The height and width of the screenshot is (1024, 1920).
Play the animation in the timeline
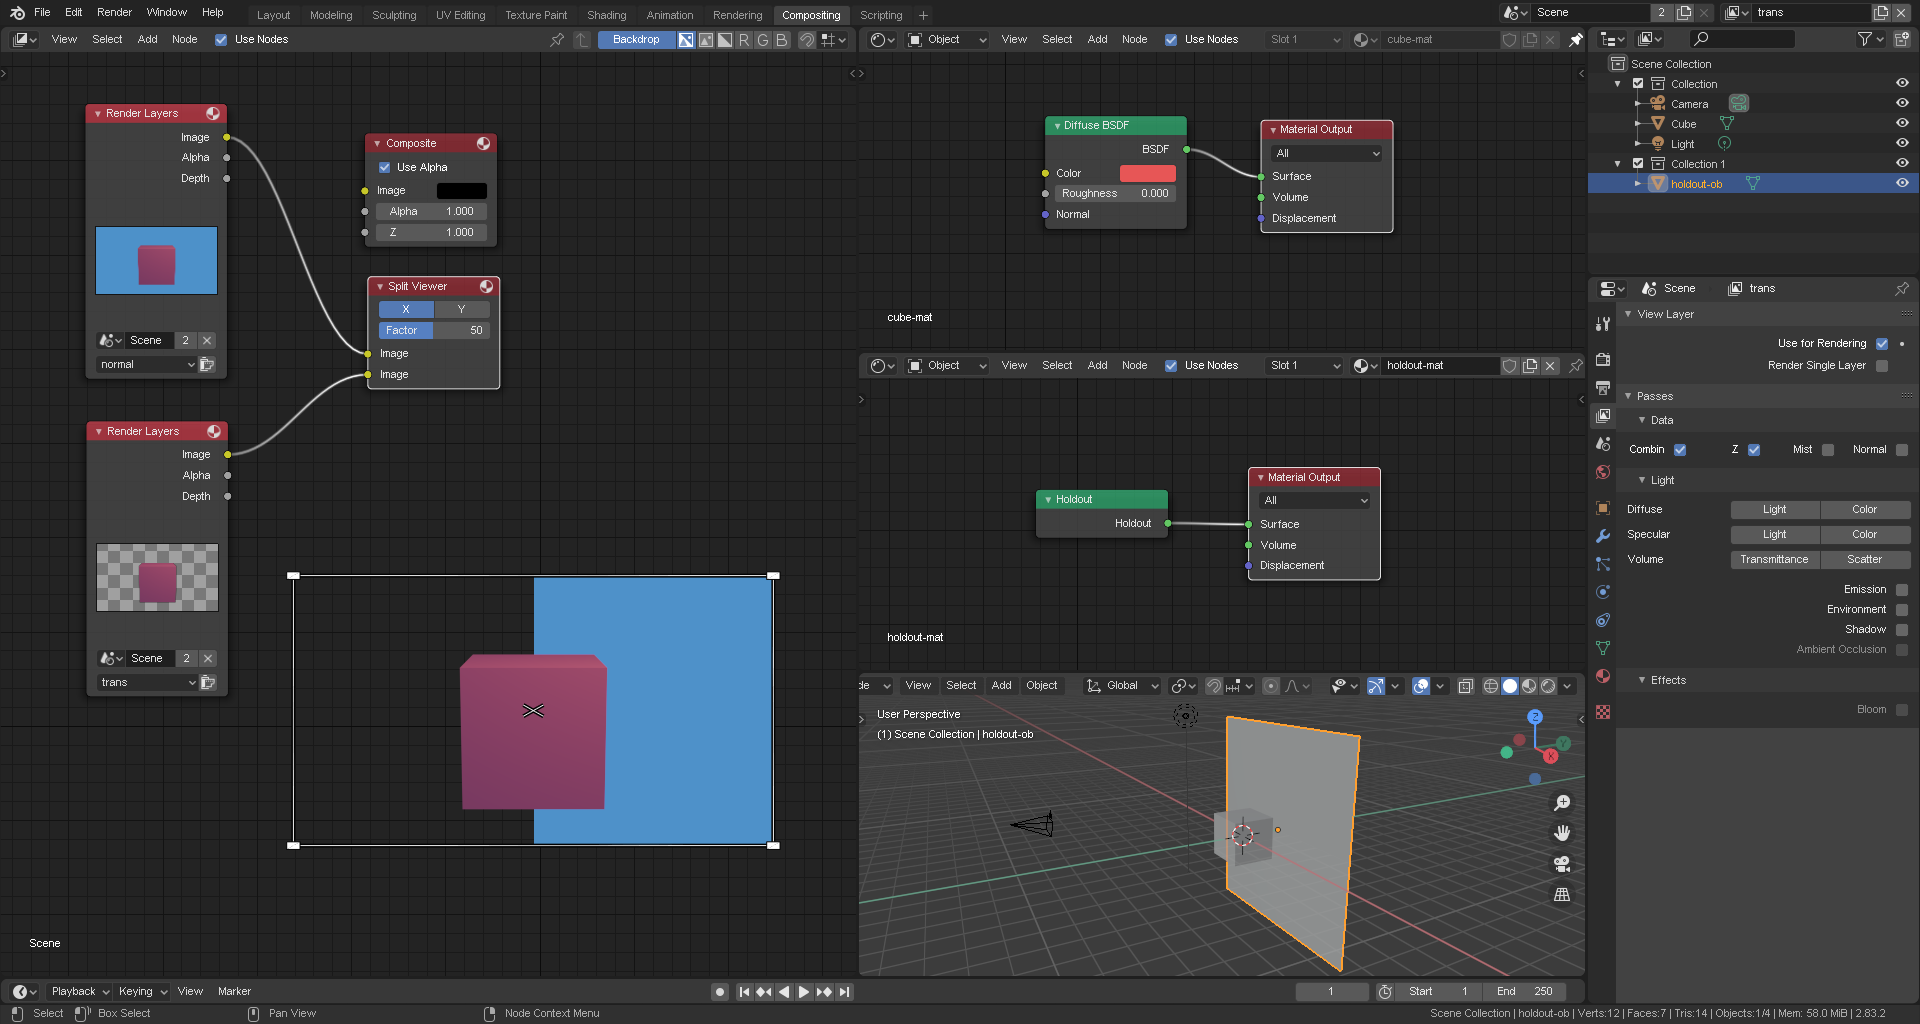(804, 992)
